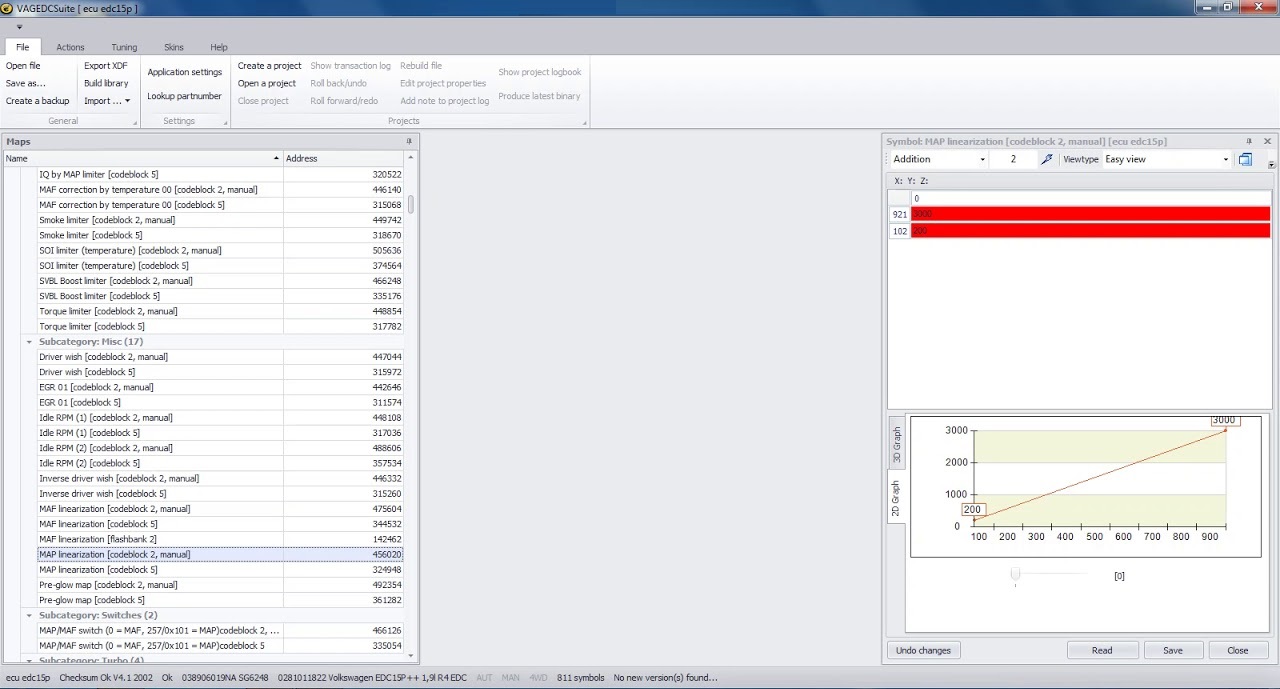Click the VAGEDCSuite application icon in title bar
The image size is (1280, 689).
point(7,8)
